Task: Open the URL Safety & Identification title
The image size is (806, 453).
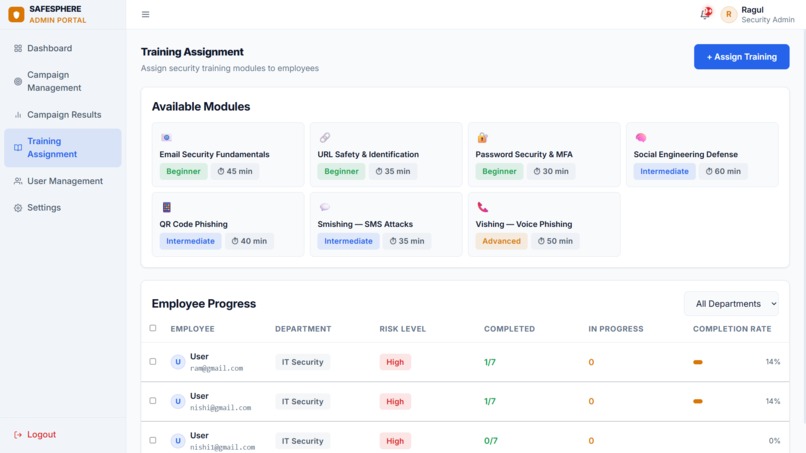Action: [x=368, y=154]
